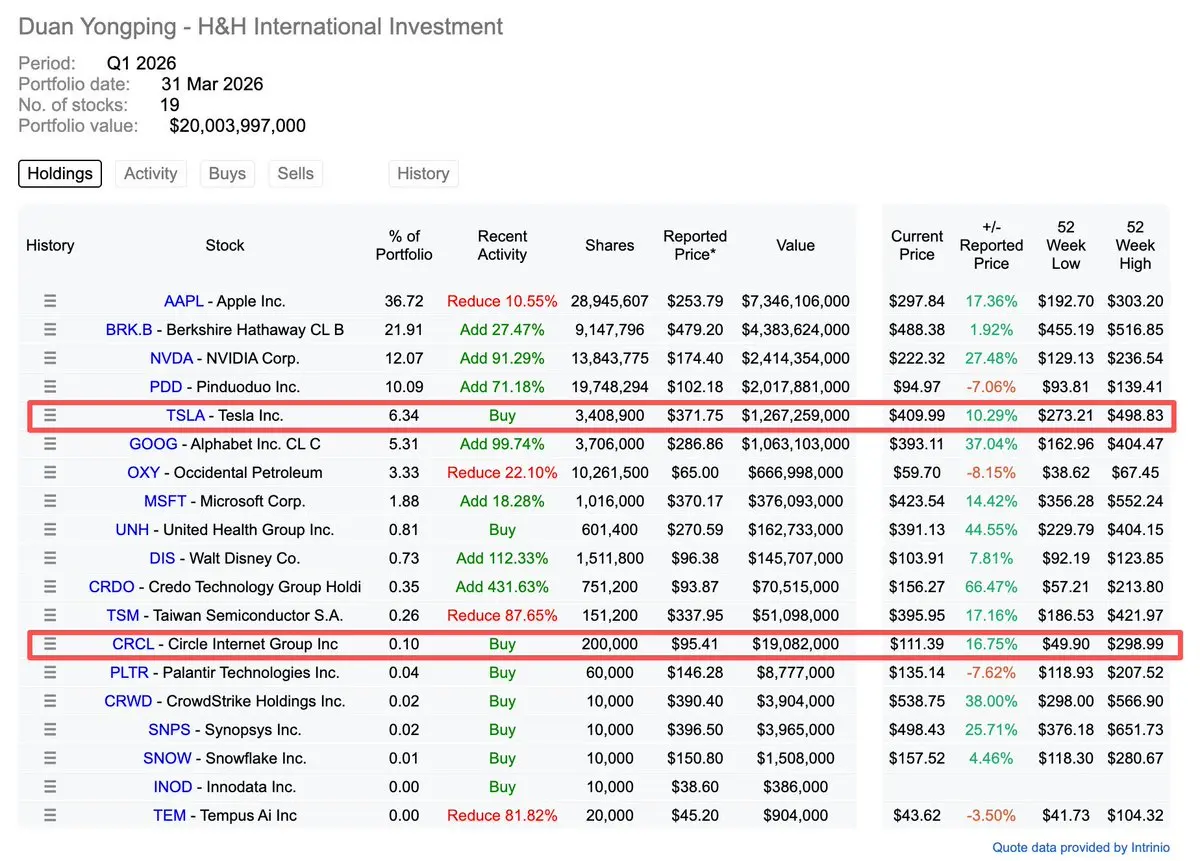Click the Reported Price* column header

tap(695, 245)
